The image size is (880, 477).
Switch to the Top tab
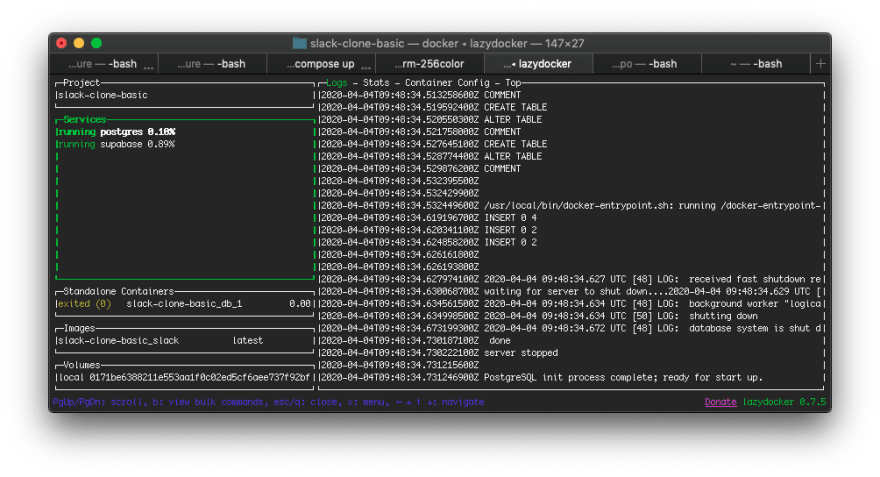point(513,82)
